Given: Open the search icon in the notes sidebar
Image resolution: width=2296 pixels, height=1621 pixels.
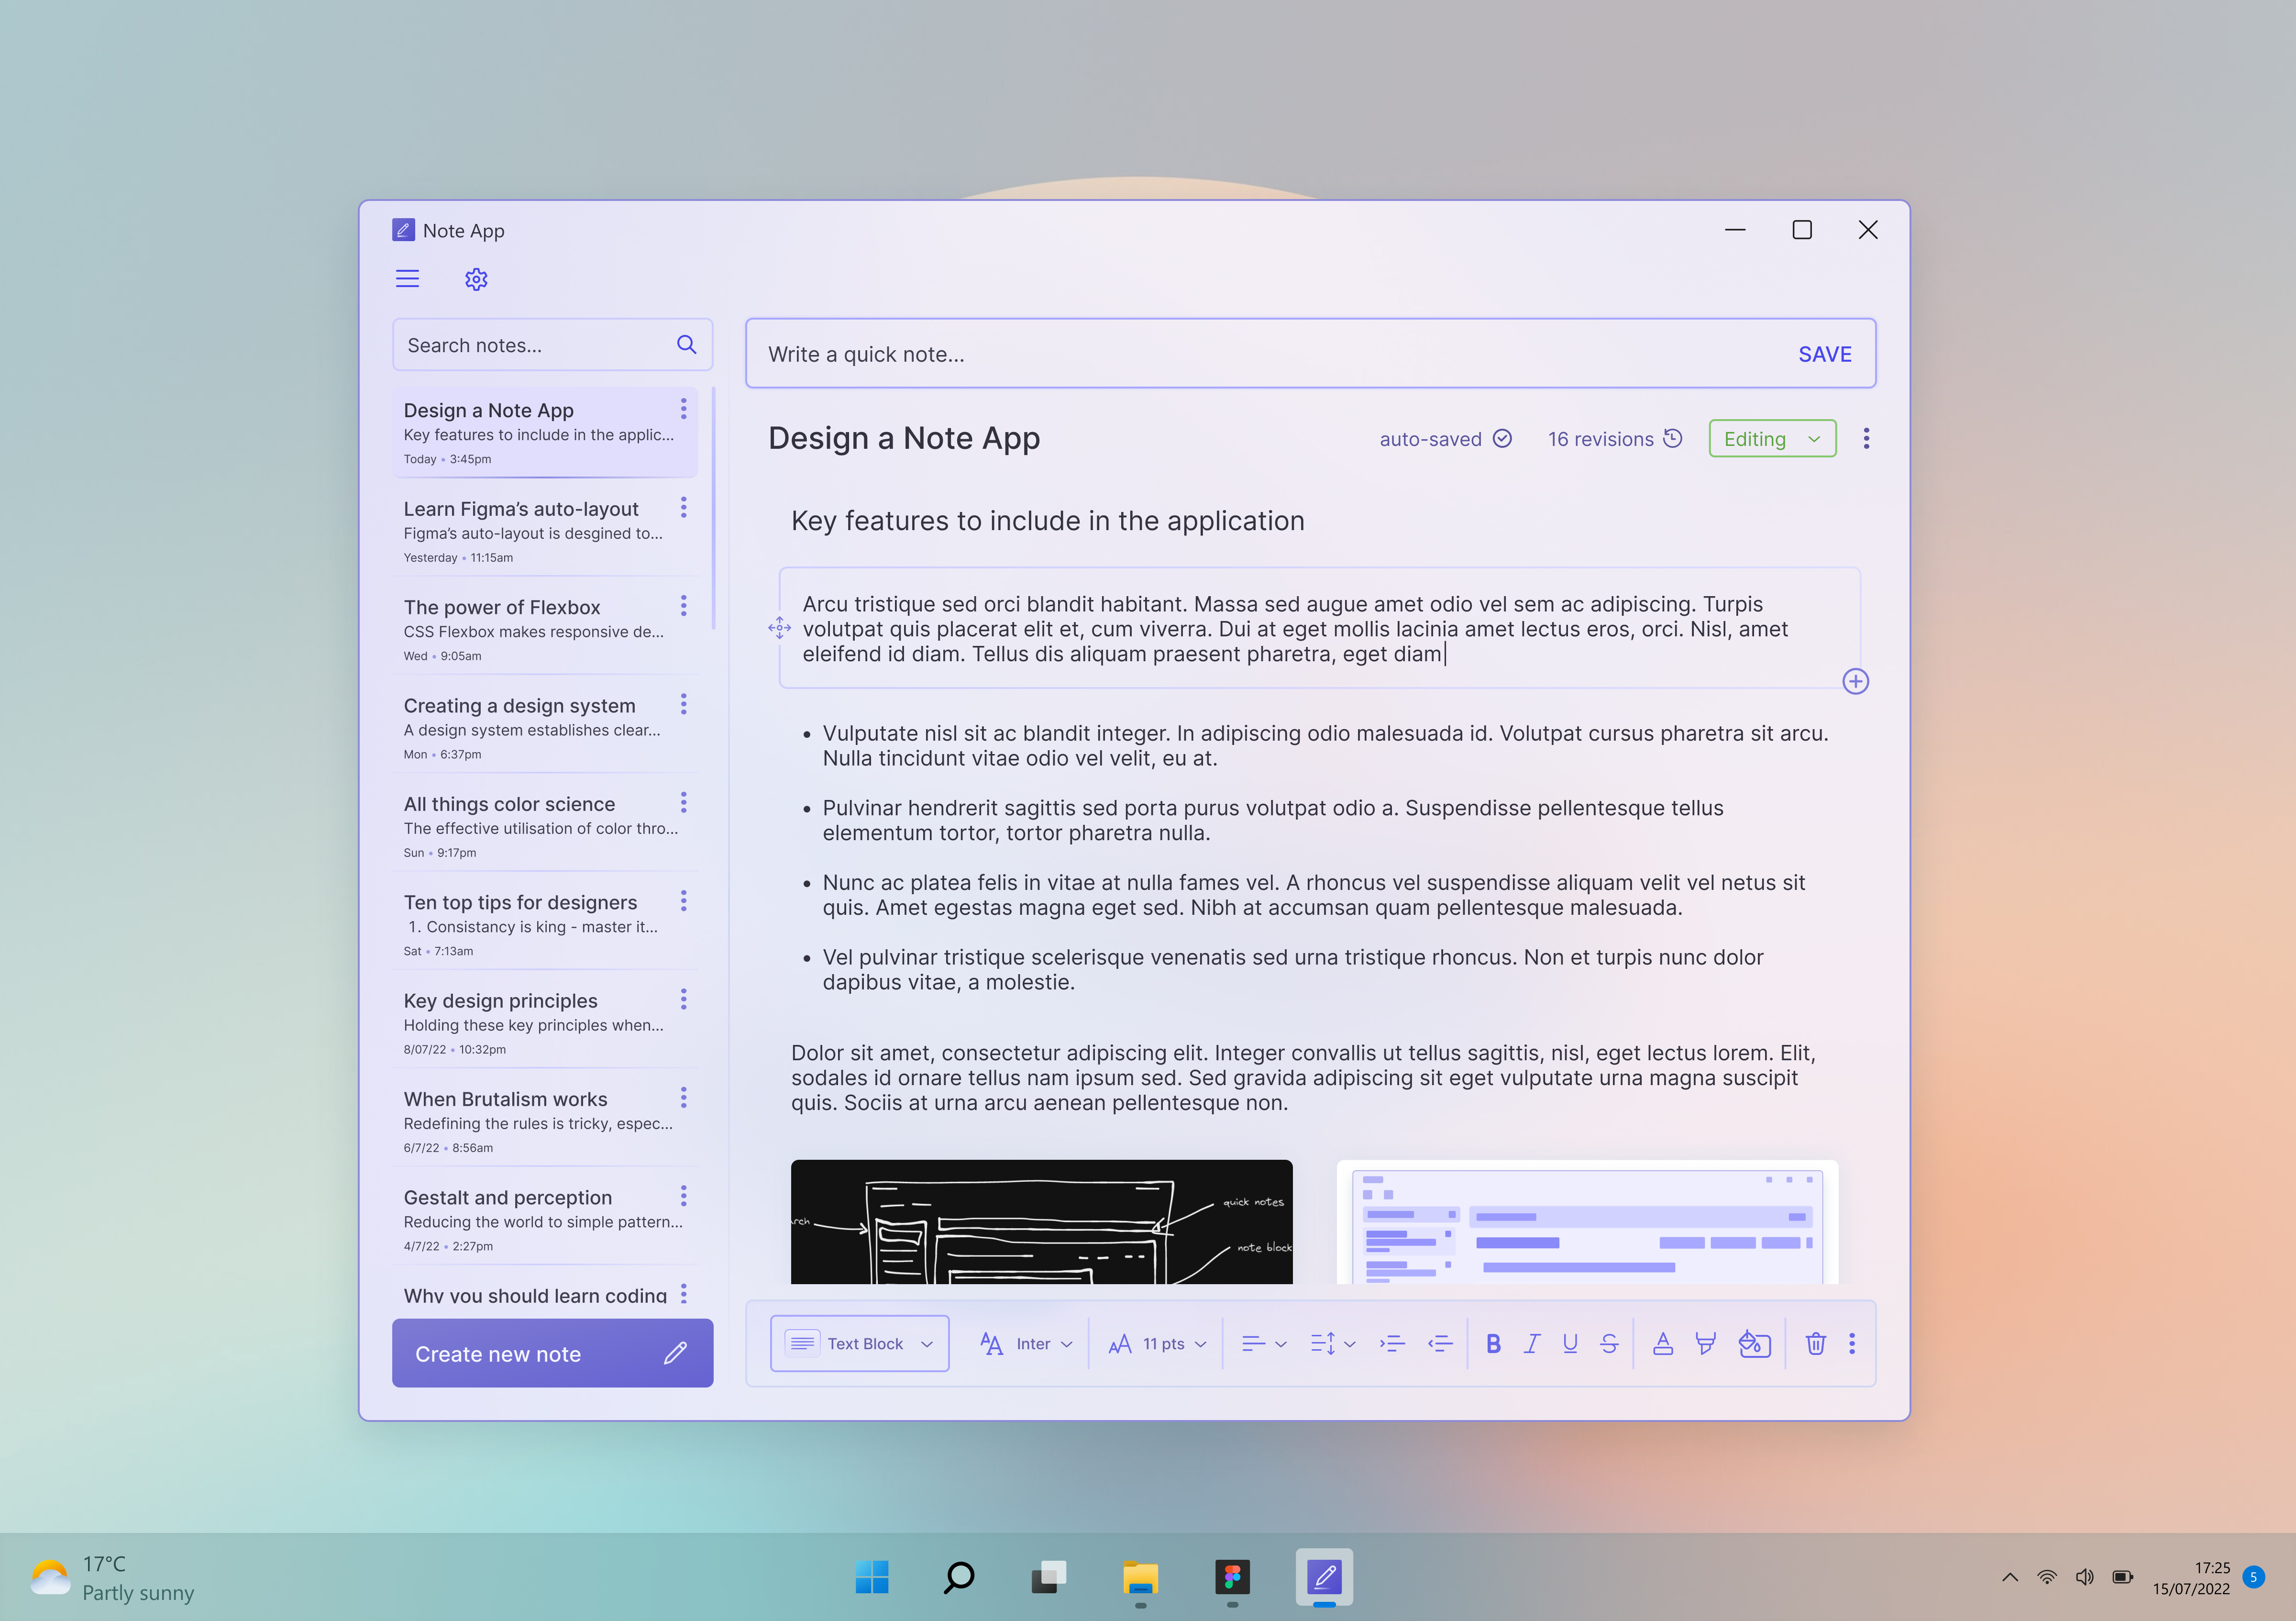Looking at the screenshot, I should click(x=687, y=344).
